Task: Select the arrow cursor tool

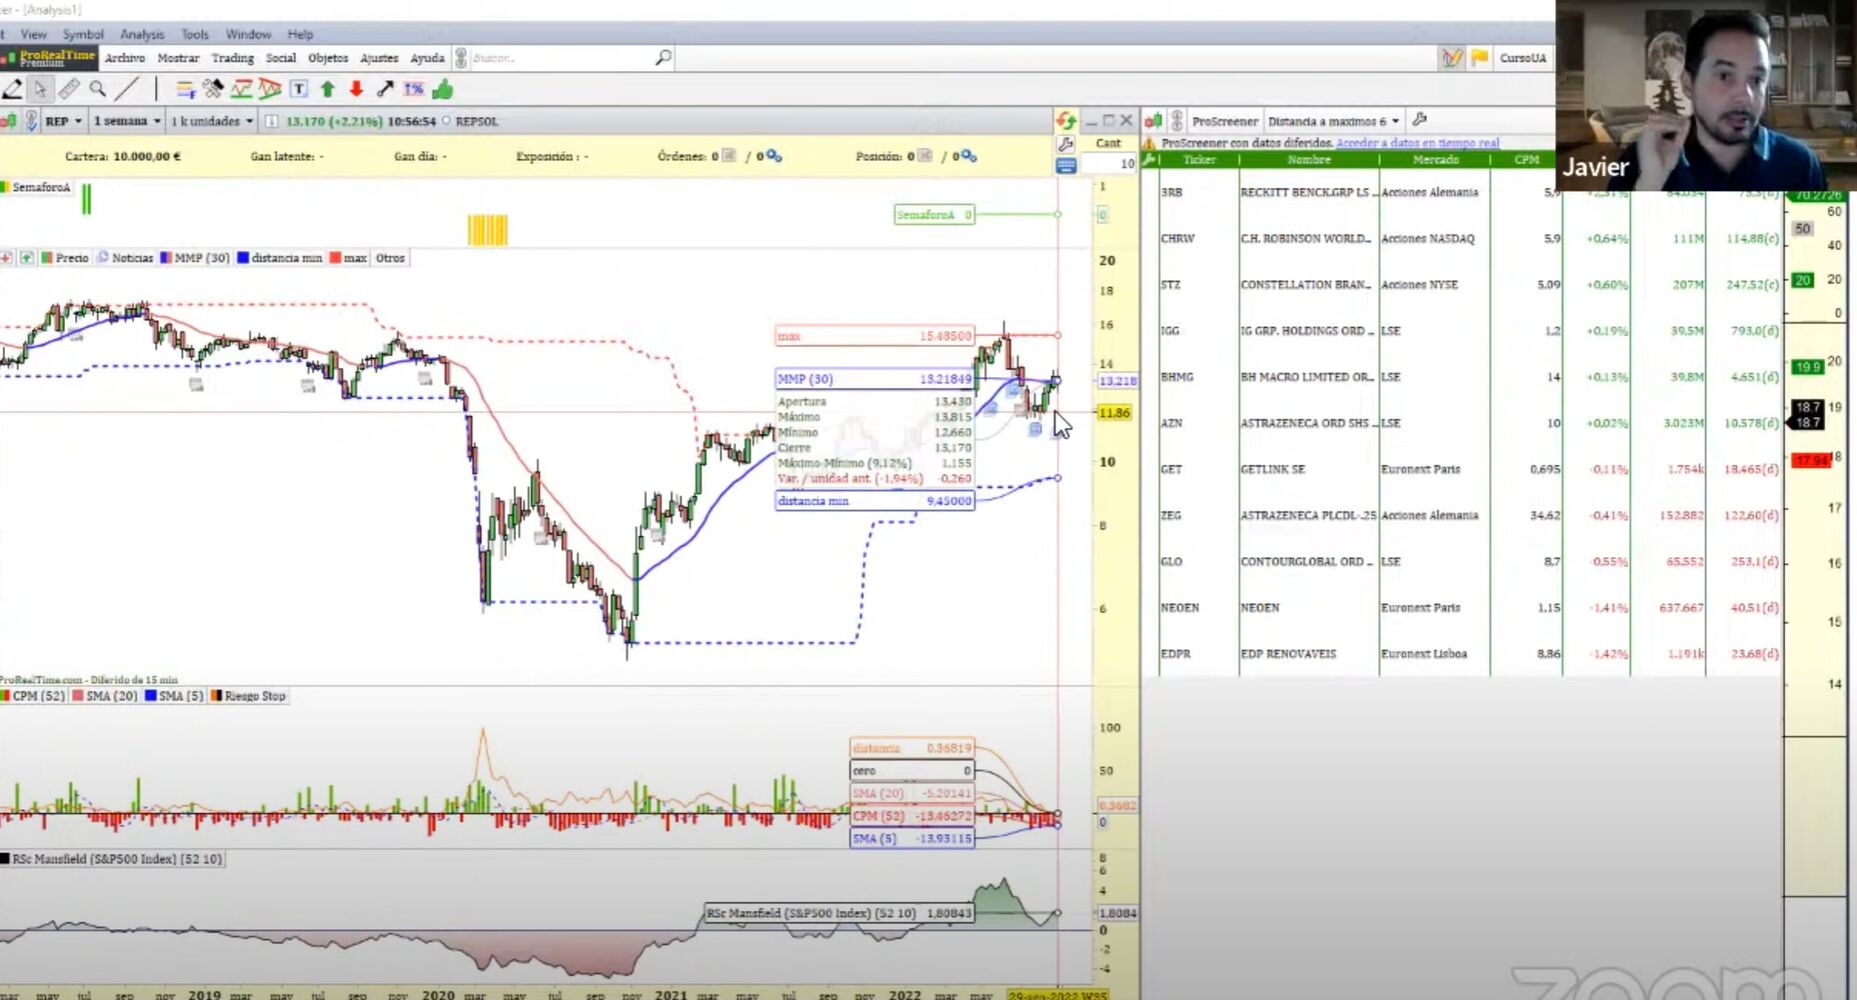Action: tap(40, 90)
